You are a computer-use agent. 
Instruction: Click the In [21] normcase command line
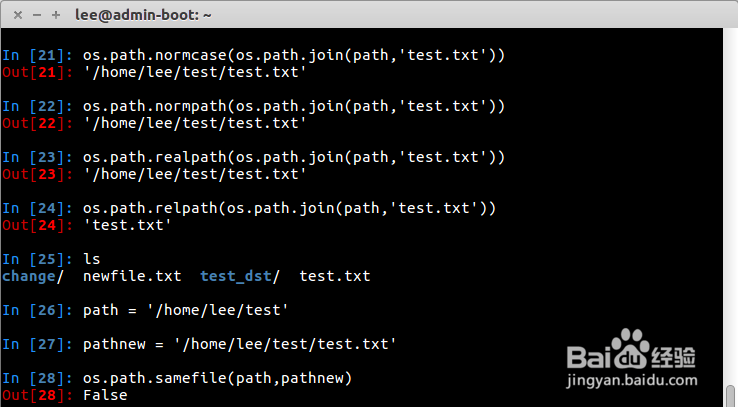tap(293, 55)
